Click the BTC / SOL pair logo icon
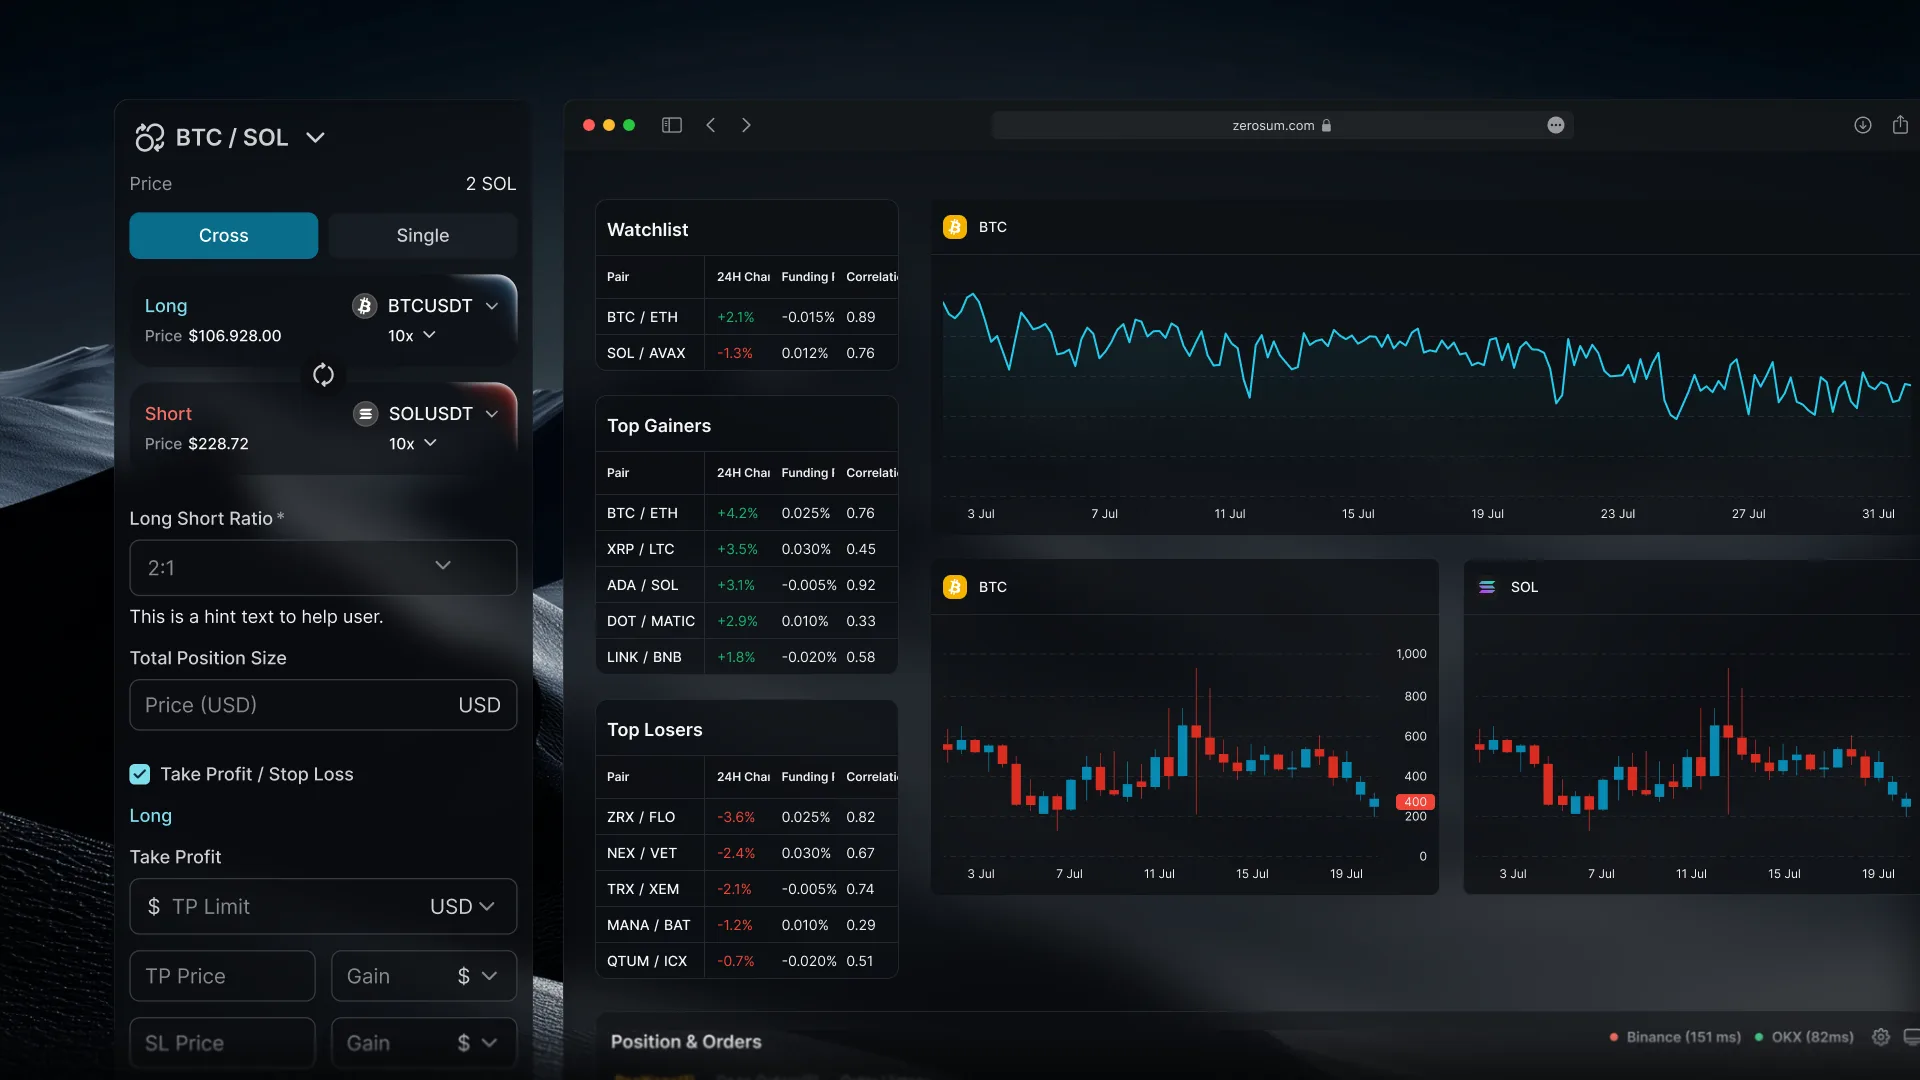 pos(150,137)
